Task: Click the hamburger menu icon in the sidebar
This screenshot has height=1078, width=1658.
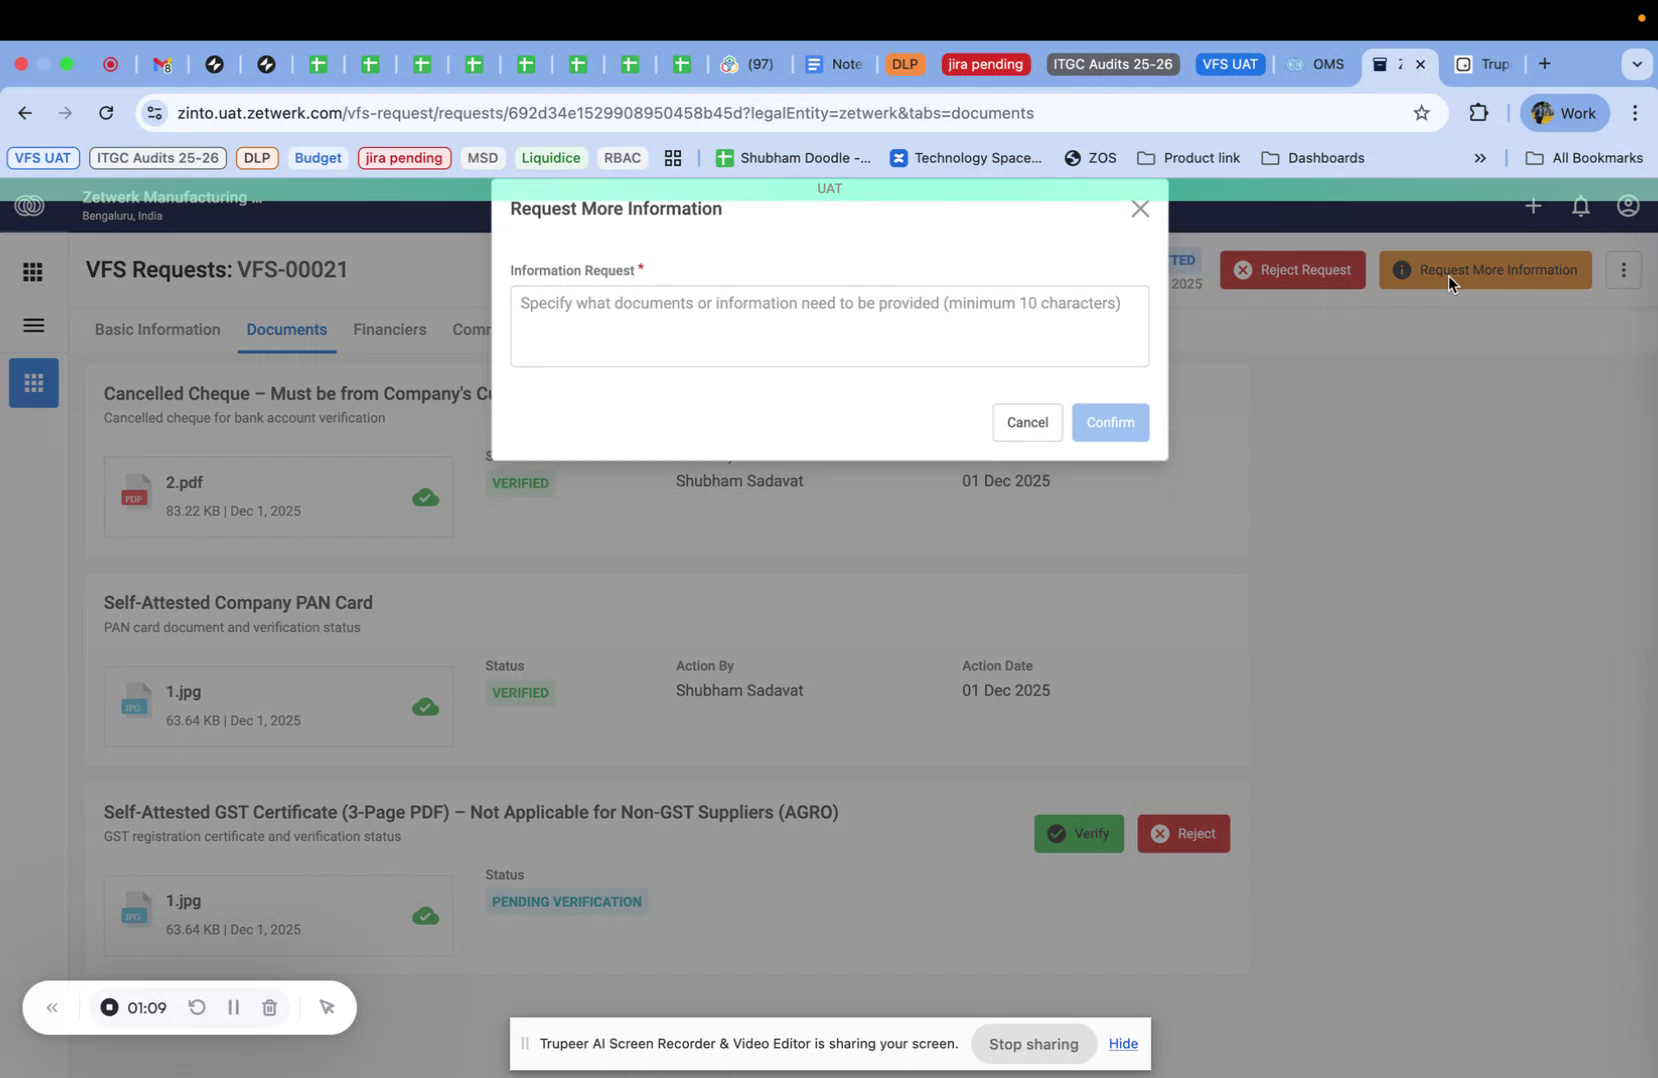Action: click(x=33, y=325)
